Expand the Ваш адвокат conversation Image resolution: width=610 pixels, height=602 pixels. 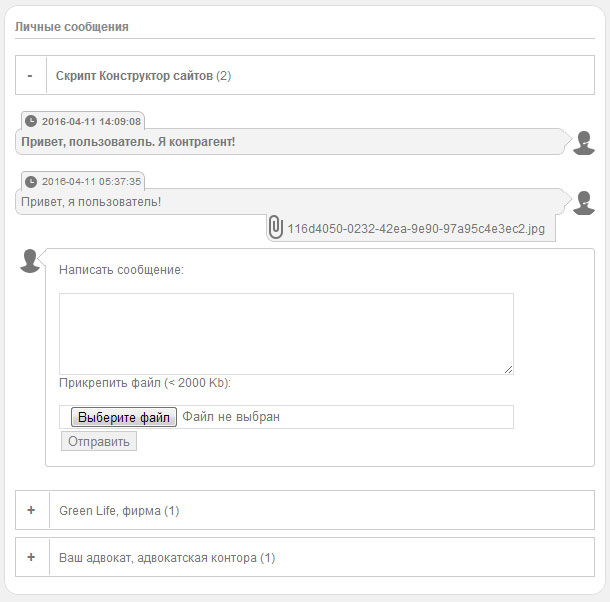pyautogui.click(x=31, y=557)
